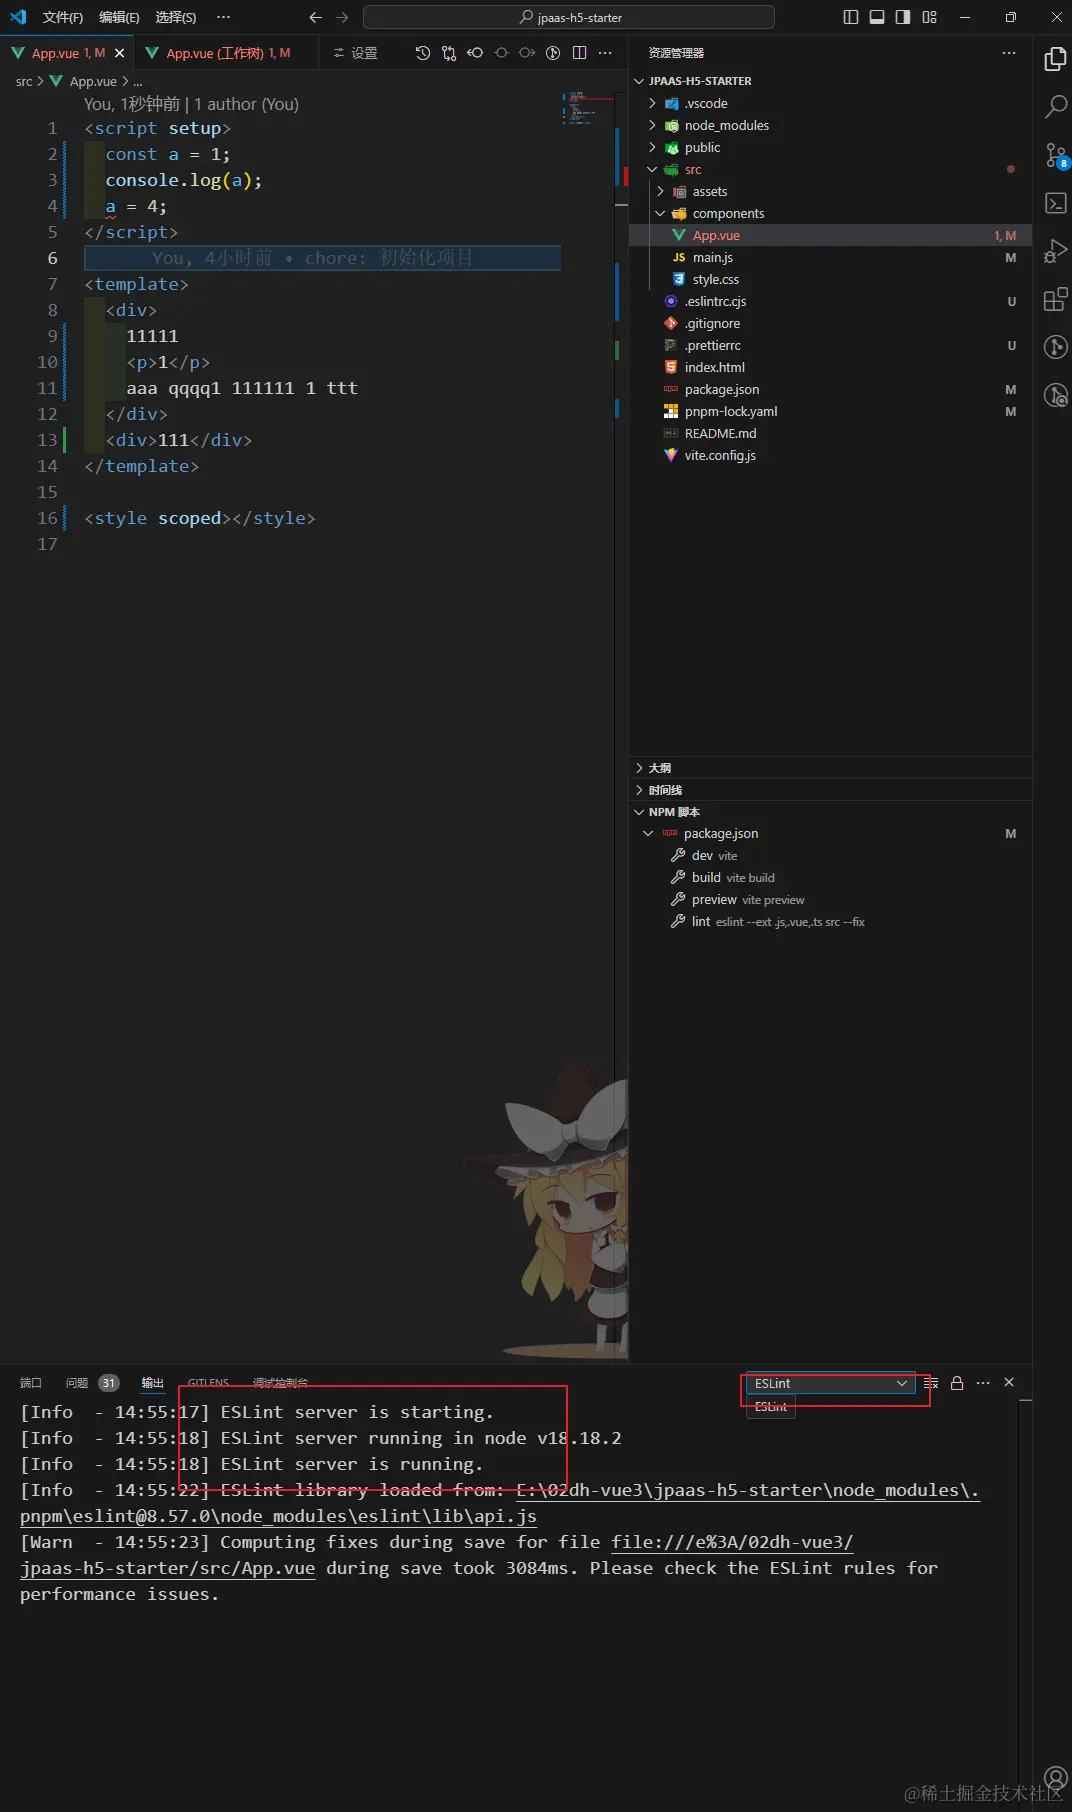Screen dimensions: 1072x1812
Task: Open vite.config.js in the explorer
Action: 720,456
